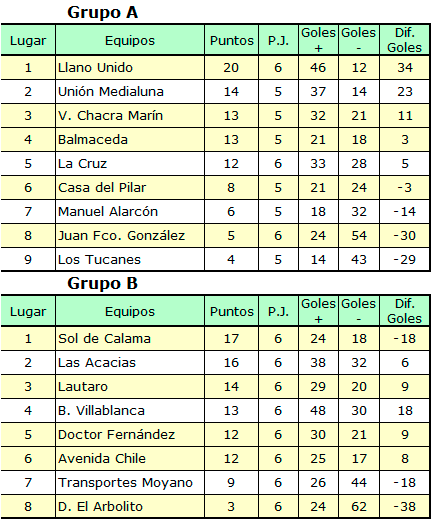Click Casa del Pilar team name
This screenshot has width=431, height=519.
coord(102,188)
